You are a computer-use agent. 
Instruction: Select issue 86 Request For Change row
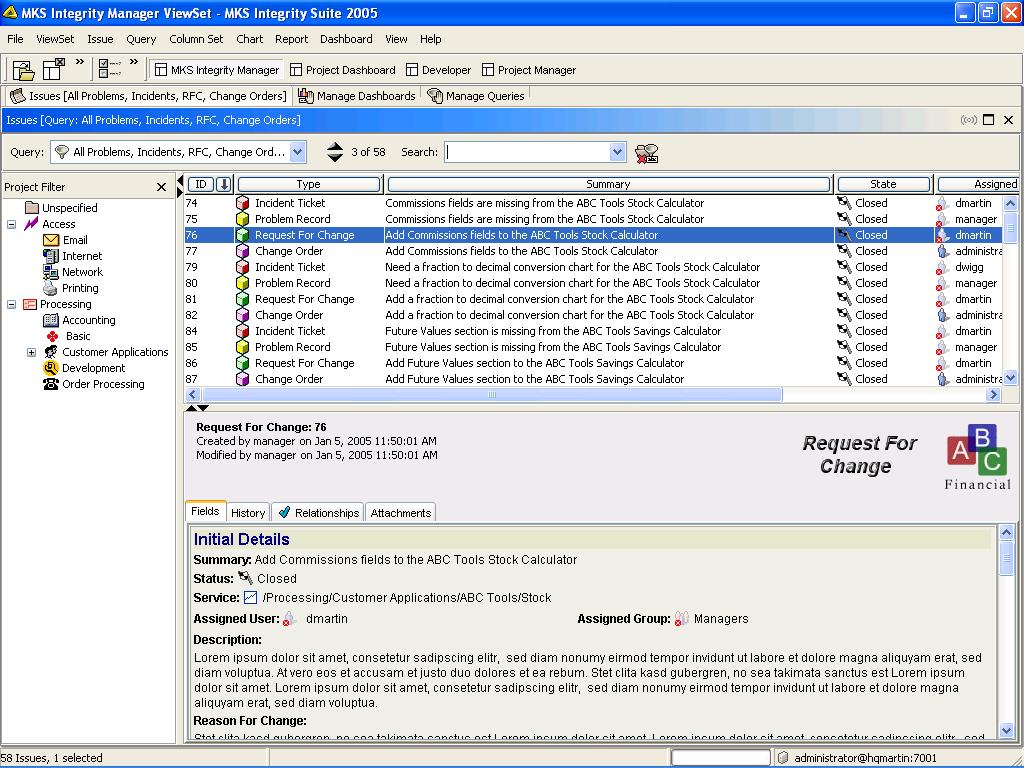[594, 363]
